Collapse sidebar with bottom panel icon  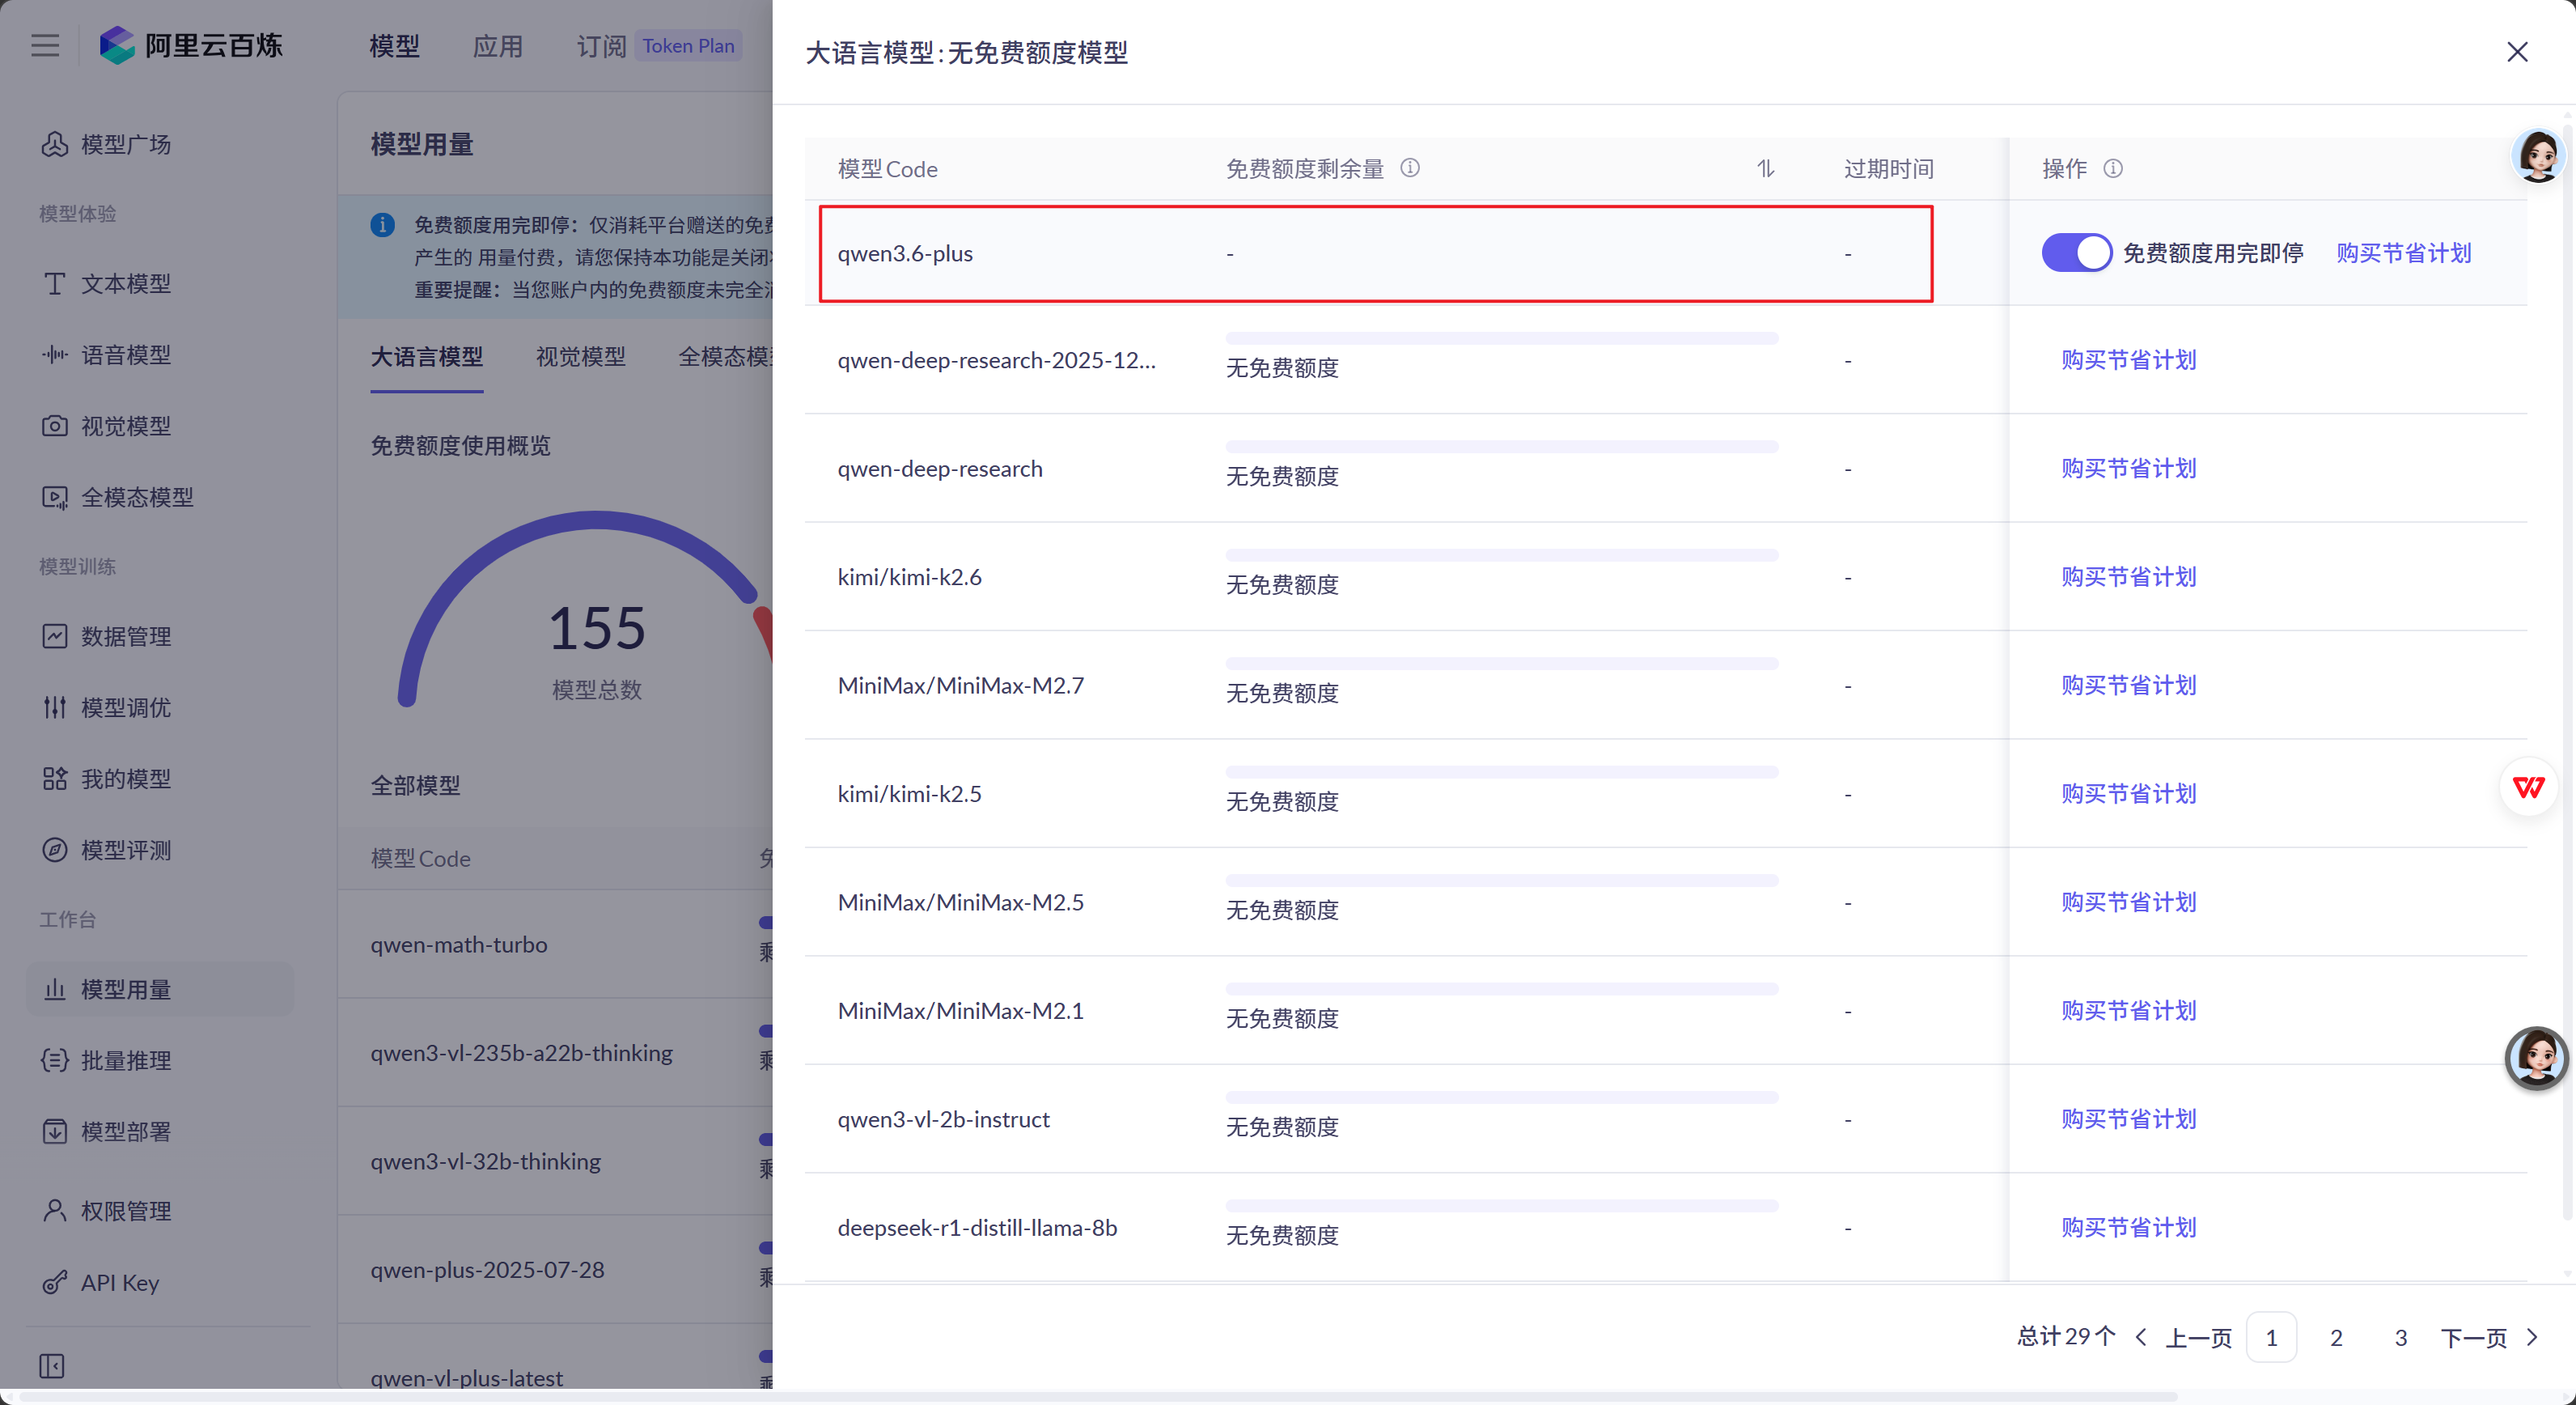point(52,1366)
